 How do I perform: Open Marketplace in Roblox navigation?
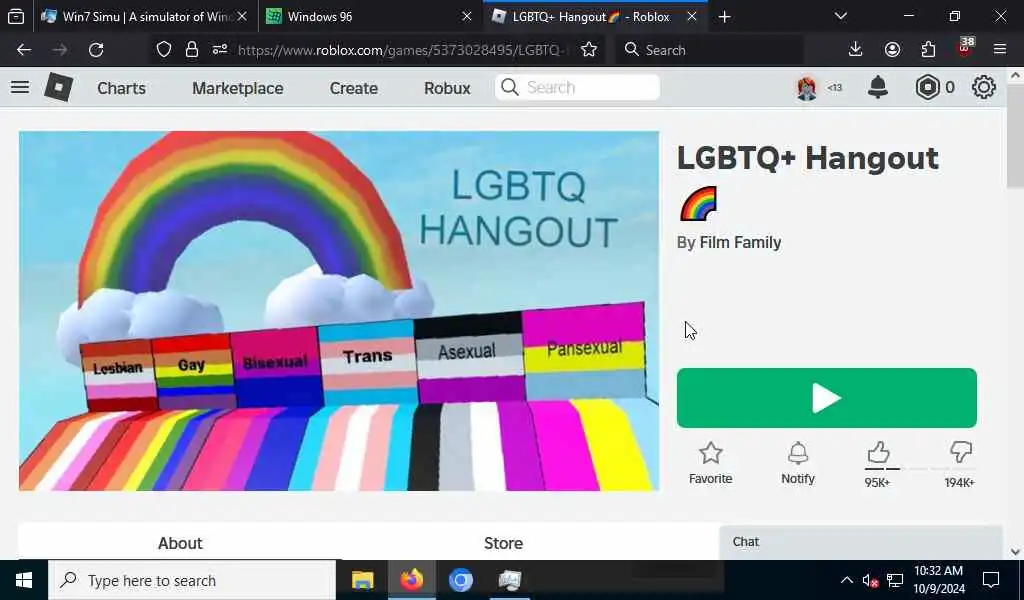pos(238,87)
